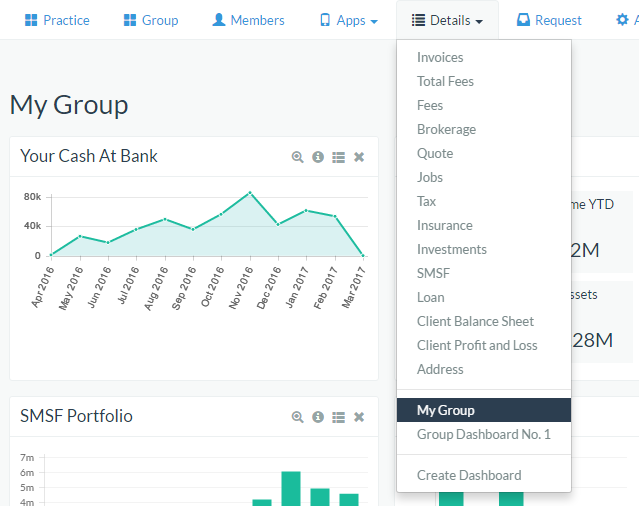Click magnifier icon on SMSF Portfolio widget
Viewport: 639px width, 506px height.
pos(297,417)
